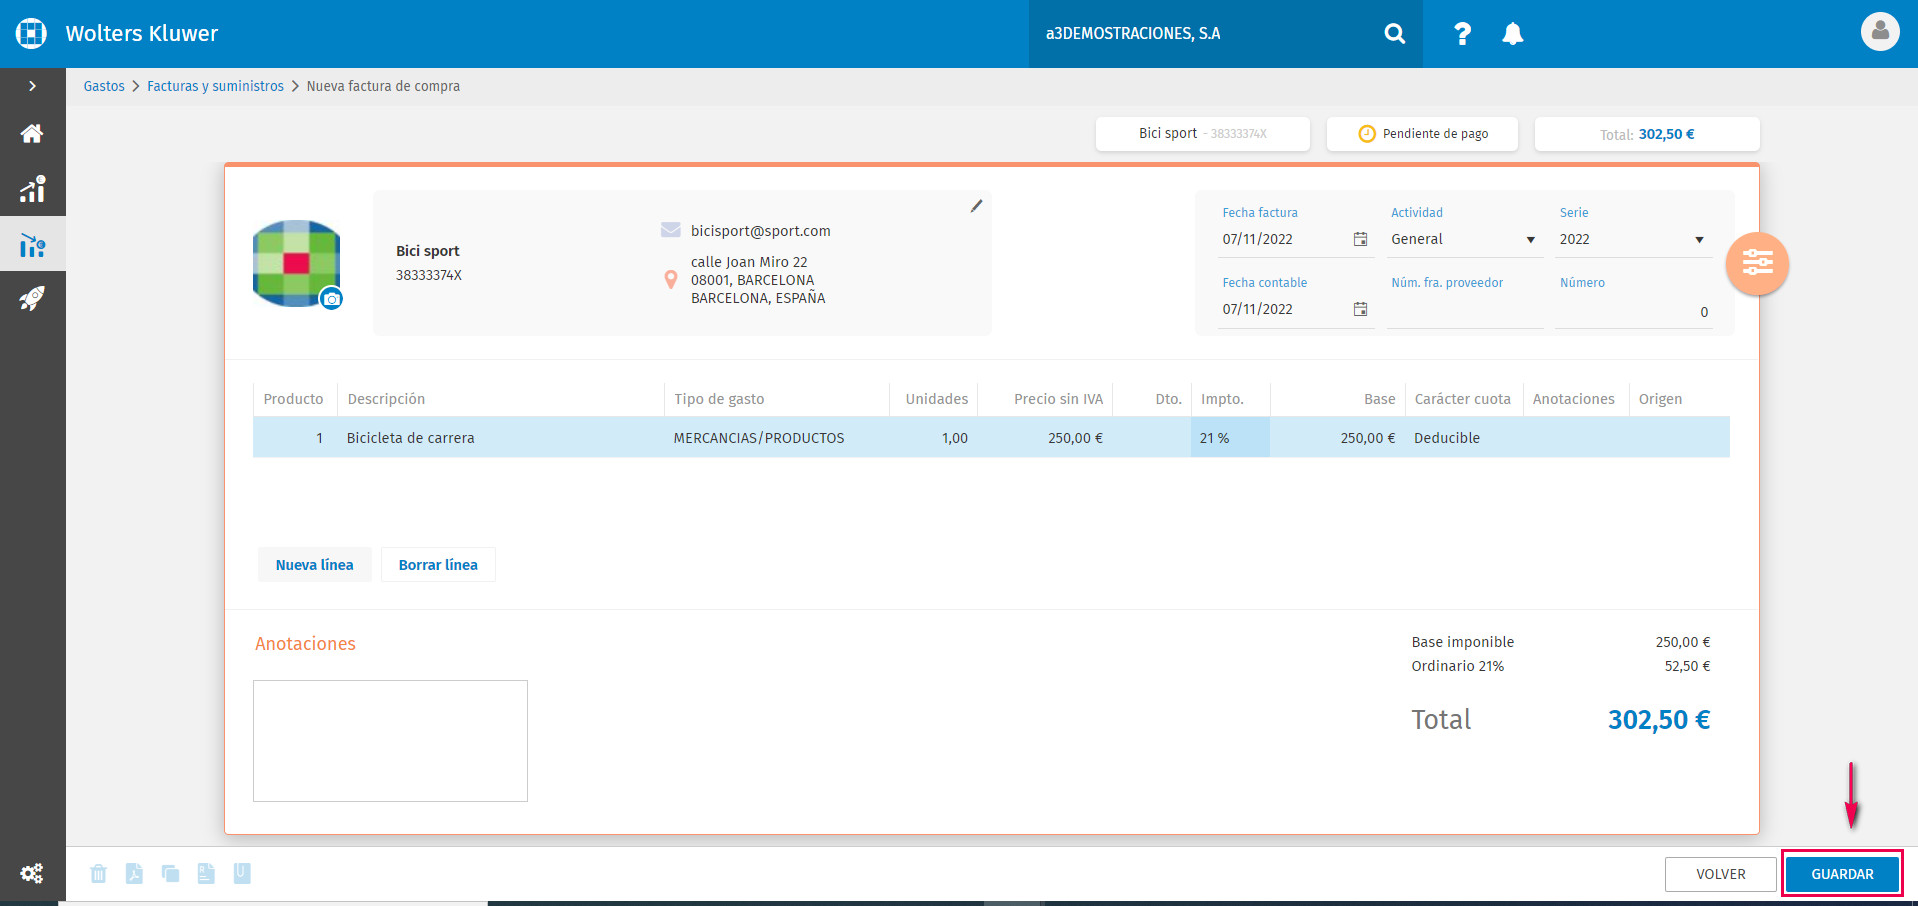Click inside the Anotaciones text box
Viewport: 1918px width, 906px height.
[x=390, y=741]
